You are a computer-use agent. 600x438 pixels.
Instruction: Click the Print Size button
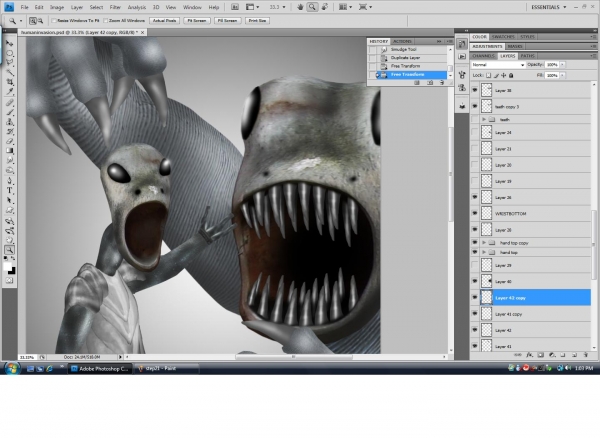[257, 21]
